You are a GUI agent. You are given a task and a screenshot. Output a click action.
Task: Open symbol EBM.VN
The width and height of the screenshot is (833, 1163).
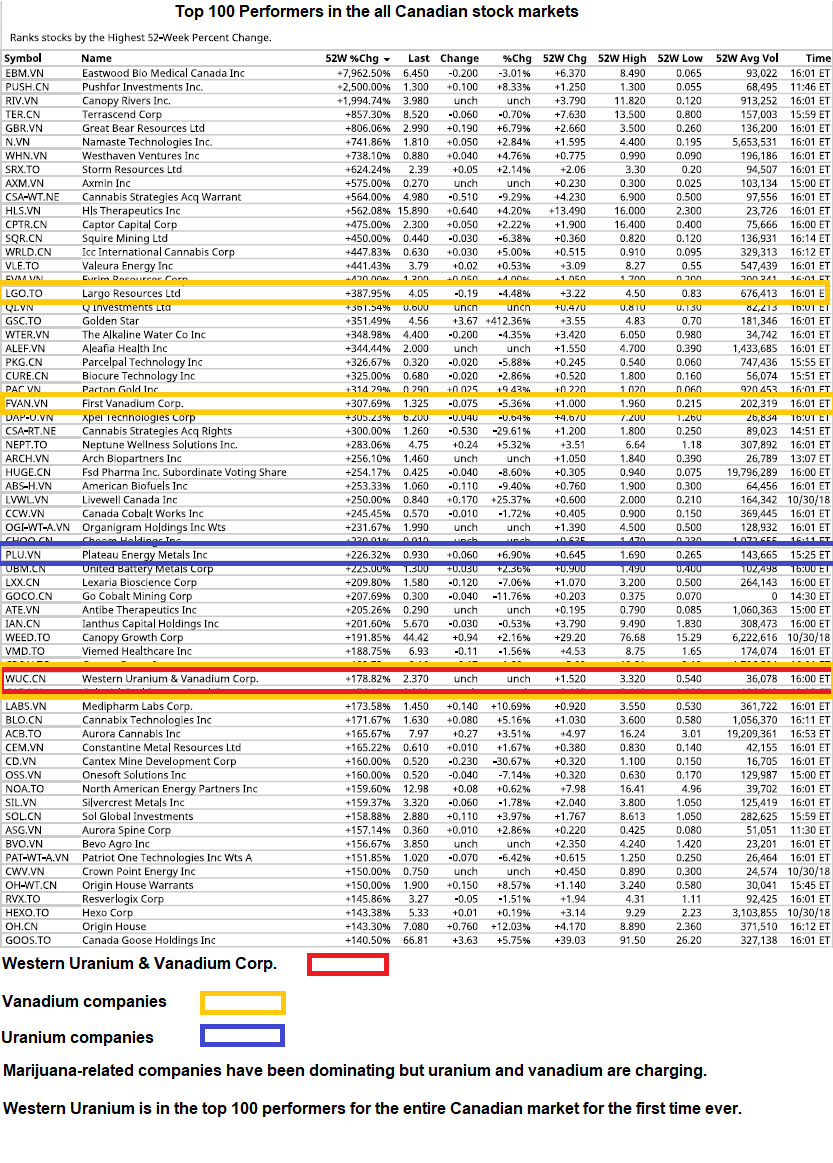[x=24, y=73]
